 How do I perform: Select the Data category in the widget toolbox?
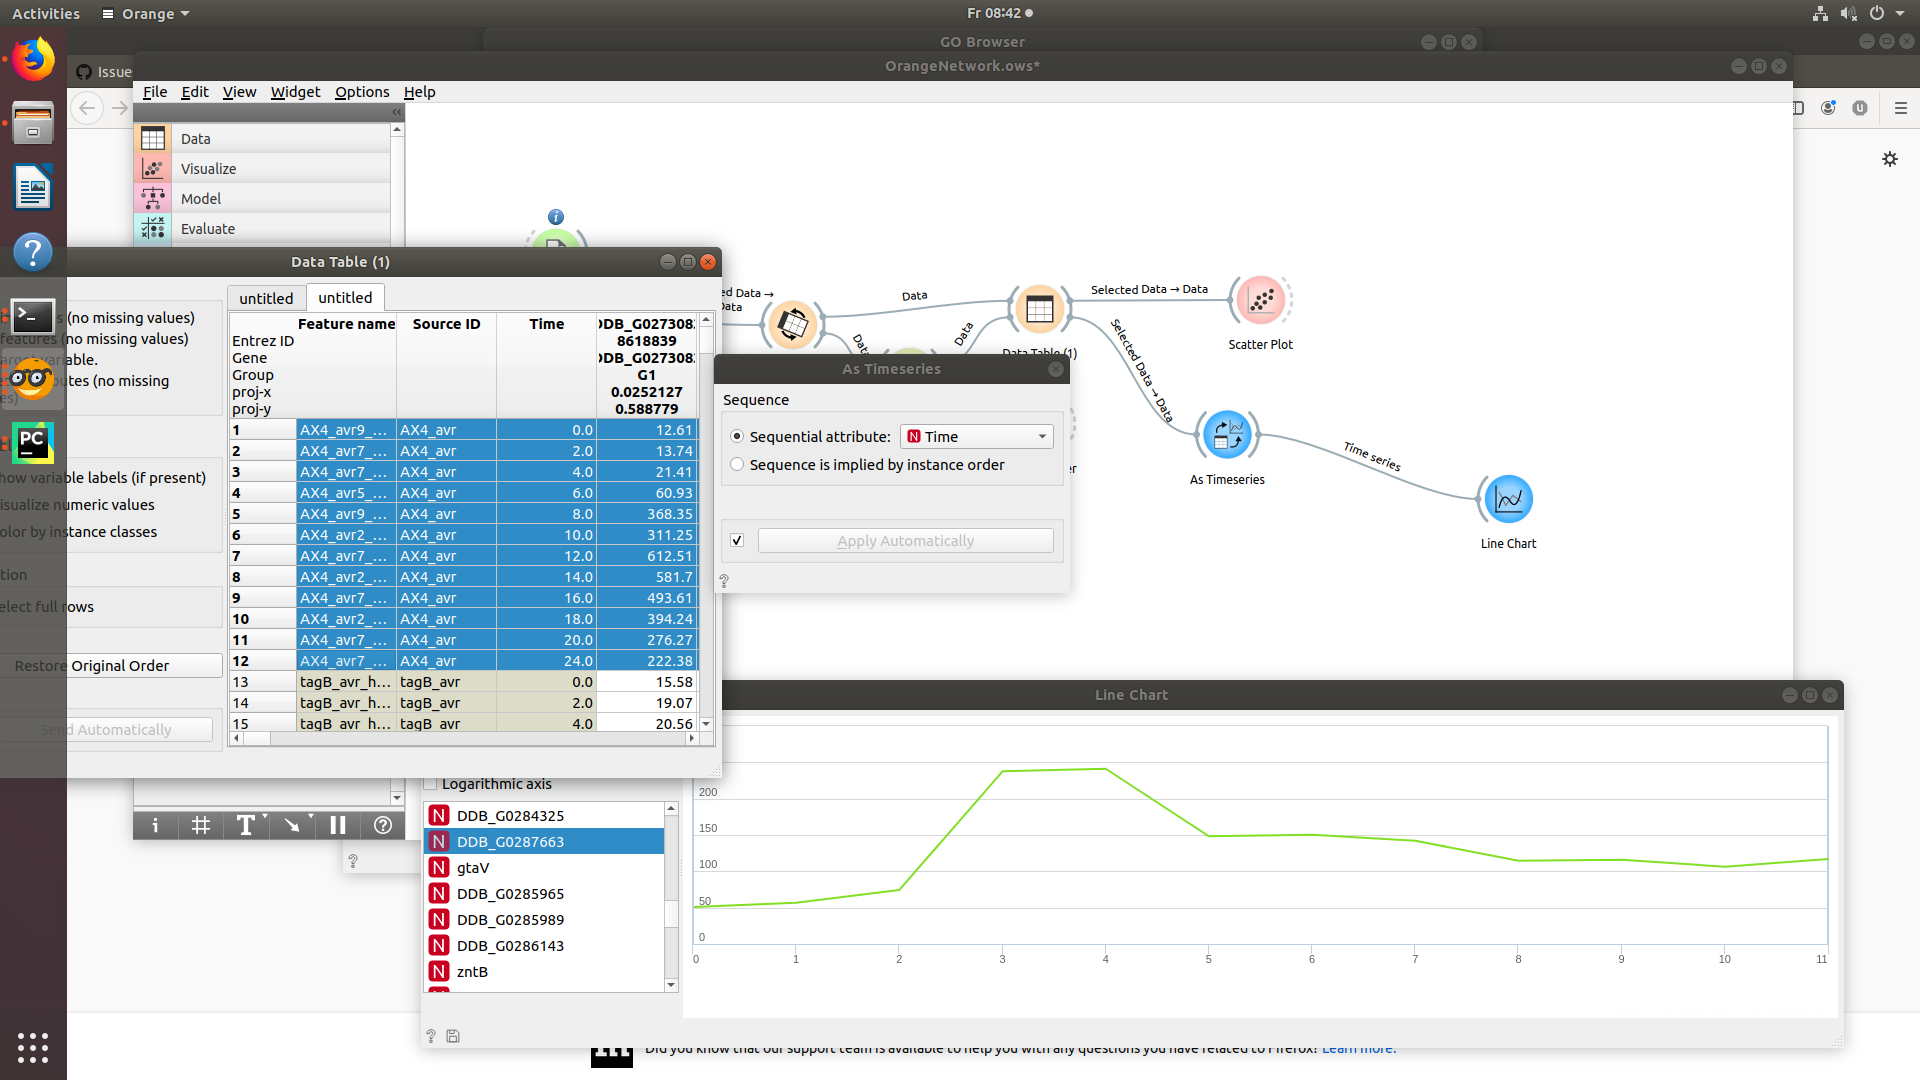point(196,138)
